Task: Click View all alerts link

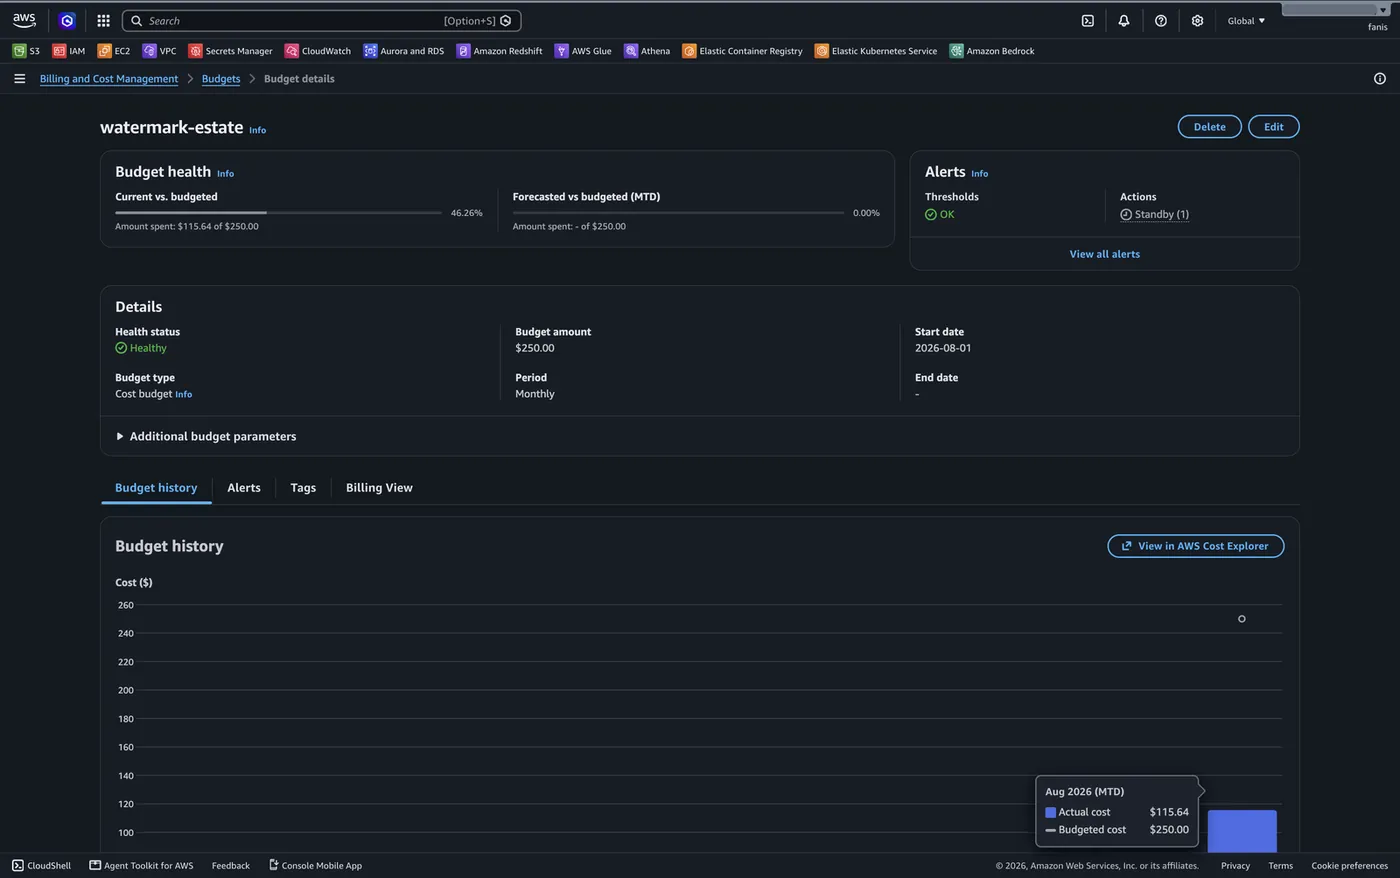Action: pos(1105,254)
